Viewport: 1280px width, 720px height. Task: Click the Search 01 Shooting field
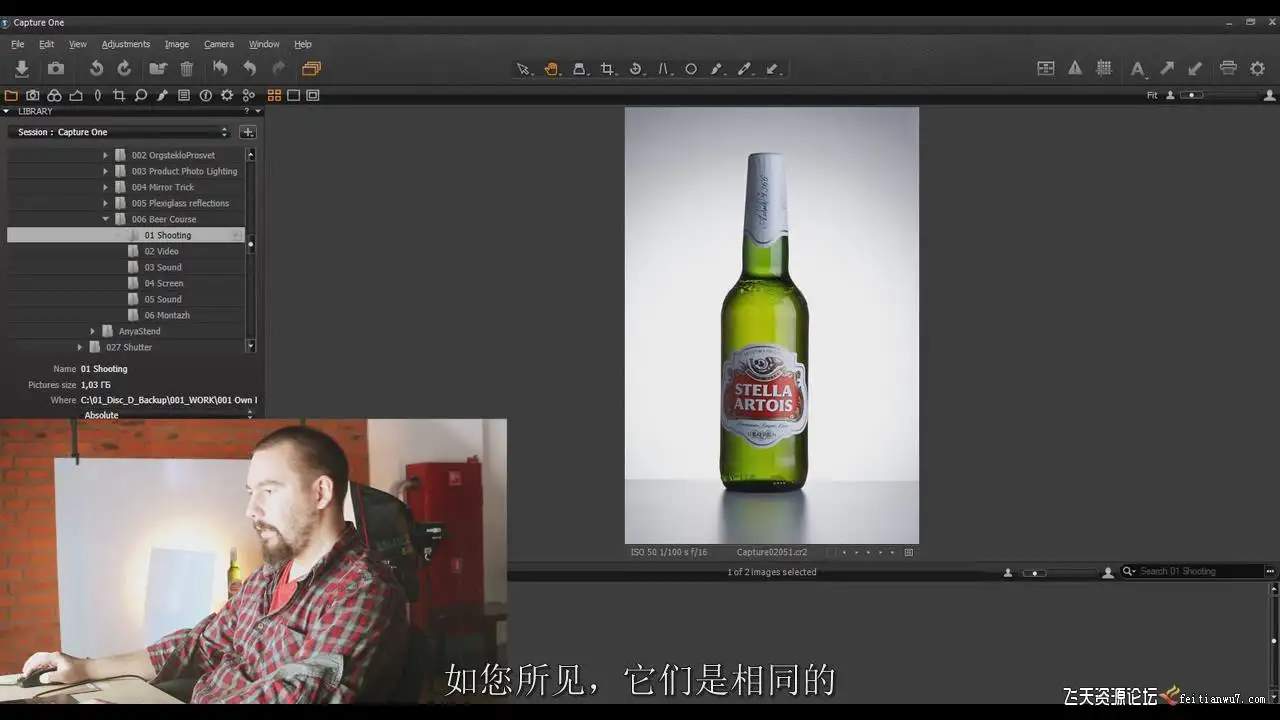click(x=1192, y=571)
